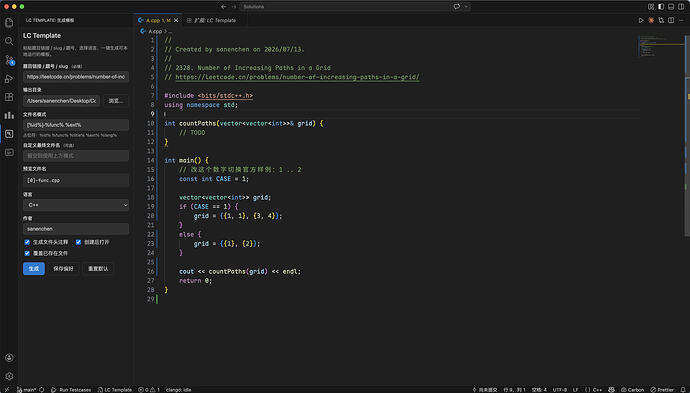Click the UTF-8 encoding status item

tap(559, 389)
